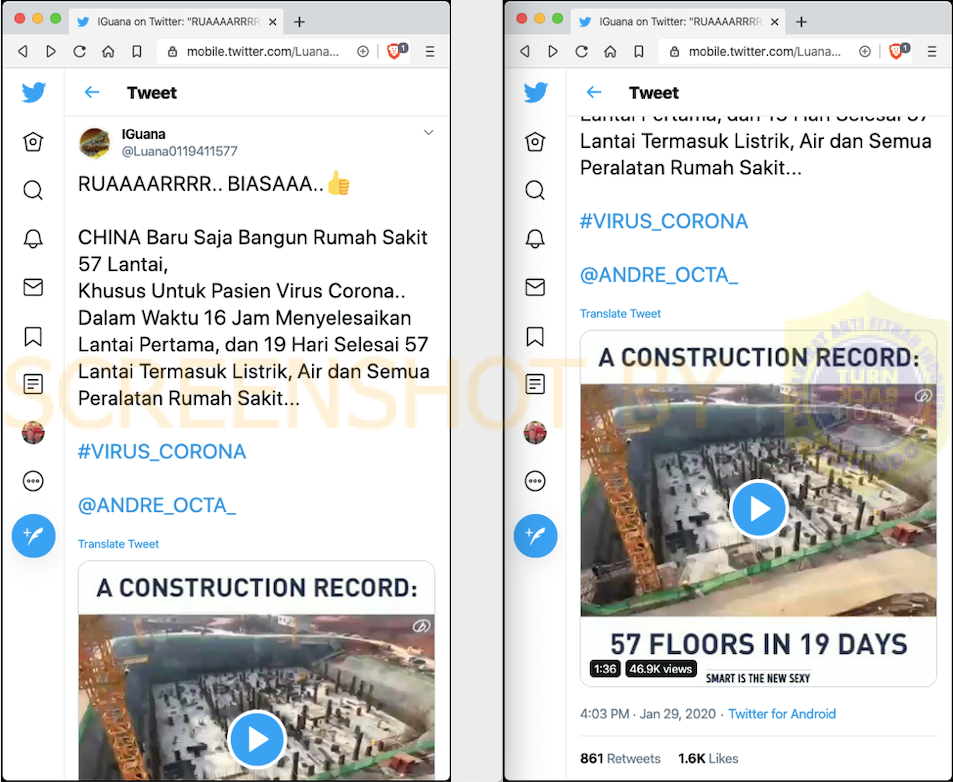The height and width of the screenshot is (782, 953).
Task: View 861 Retweets list
Action: (620, 758)
